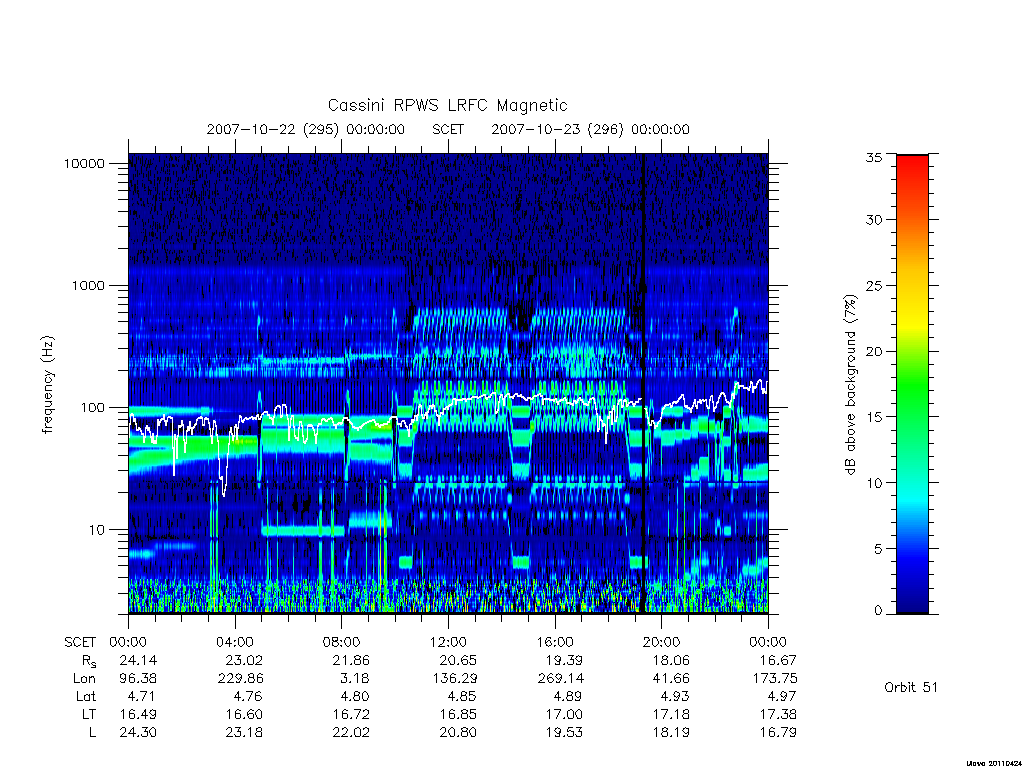The image size is (1024, 768).
Task: Click the 'Lat' row label
Action: click(x=86, y=696)
